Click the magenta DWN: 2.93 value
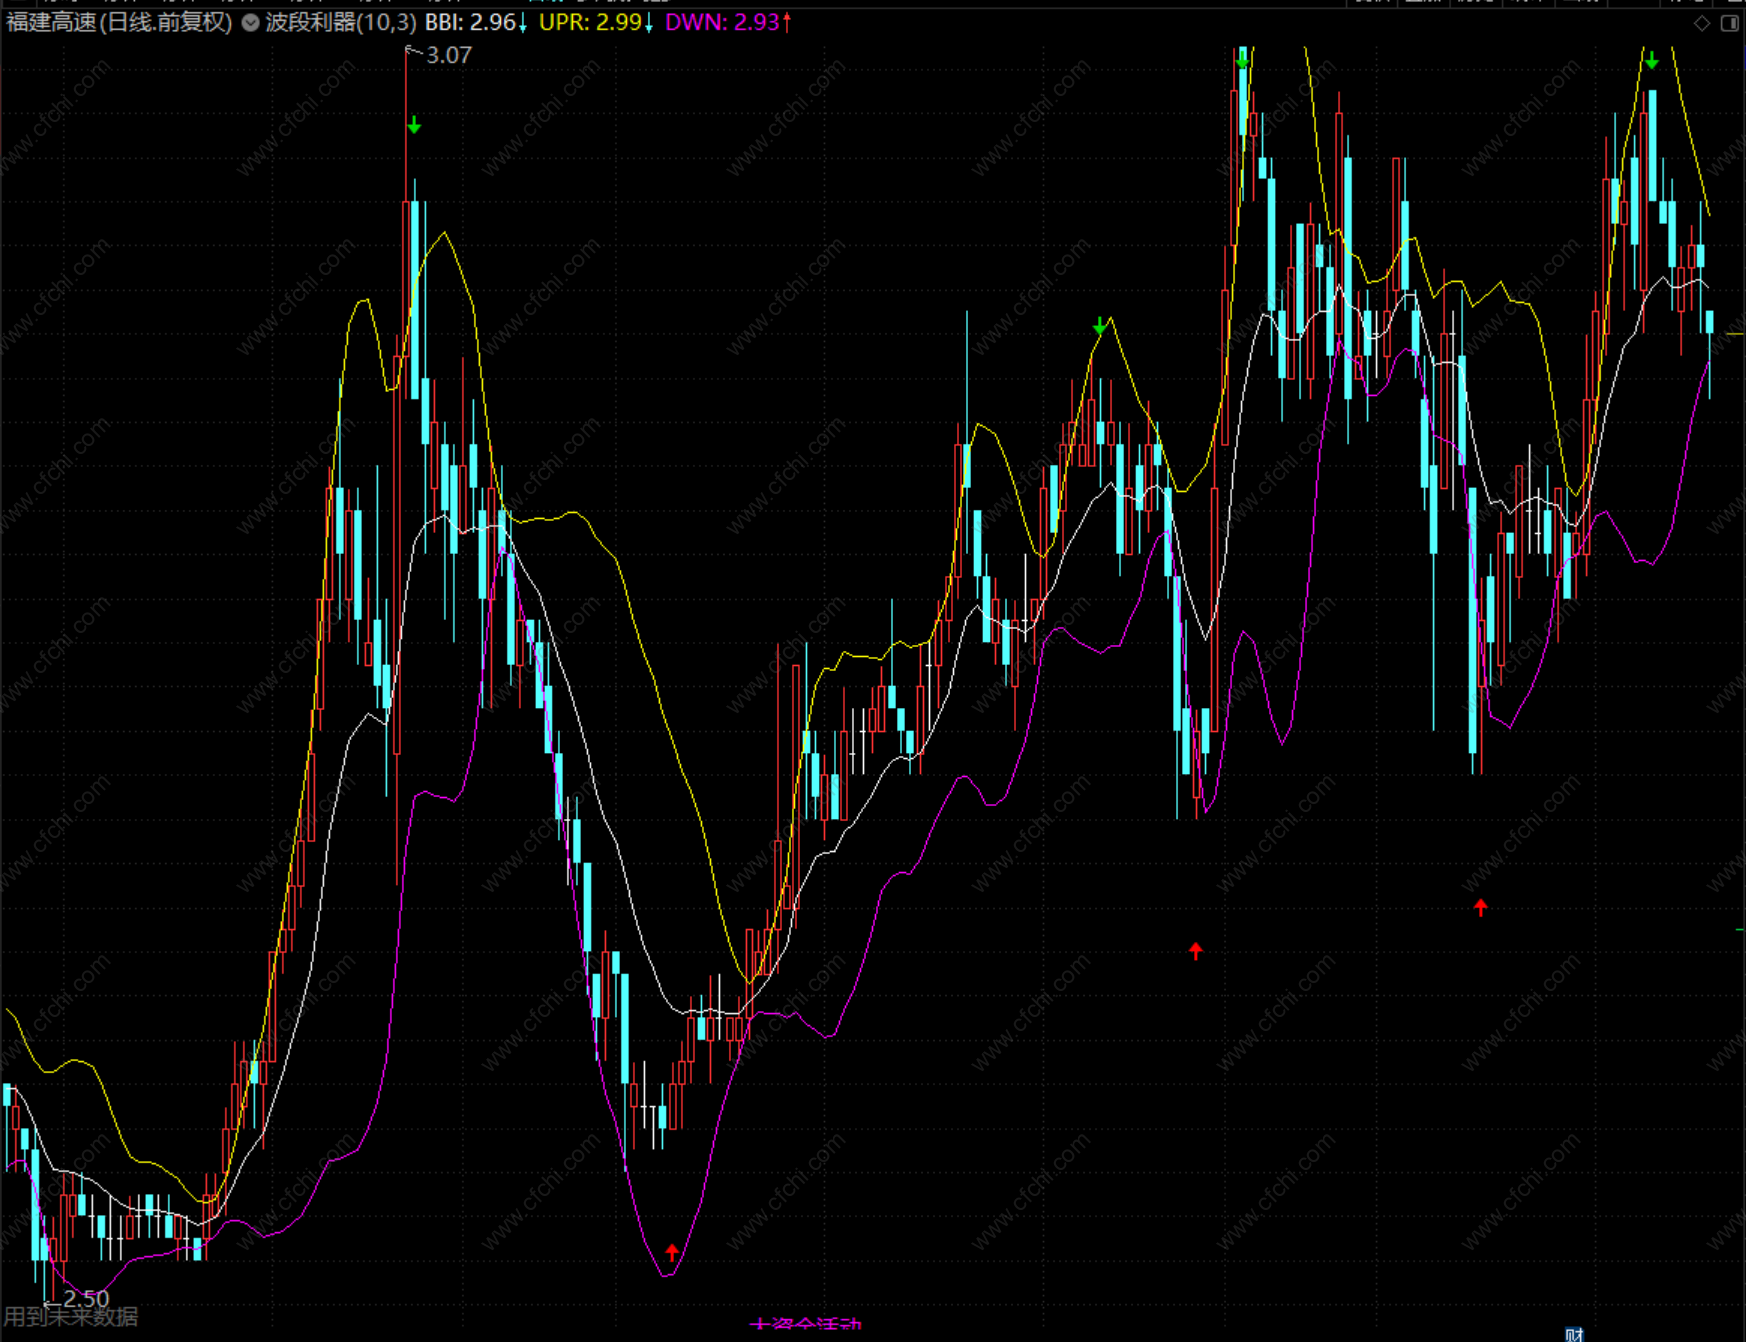This screenshot has width=1746, height=1342. tap(728, 22)
